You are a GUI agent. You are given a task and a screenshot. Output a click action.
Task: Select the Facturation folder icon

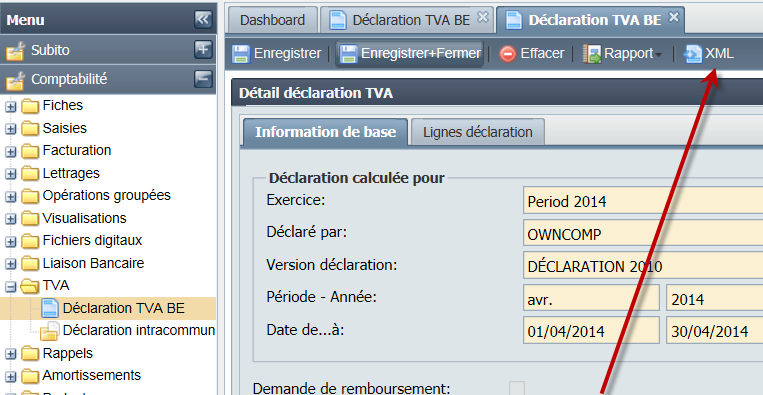tap(30, 151)
